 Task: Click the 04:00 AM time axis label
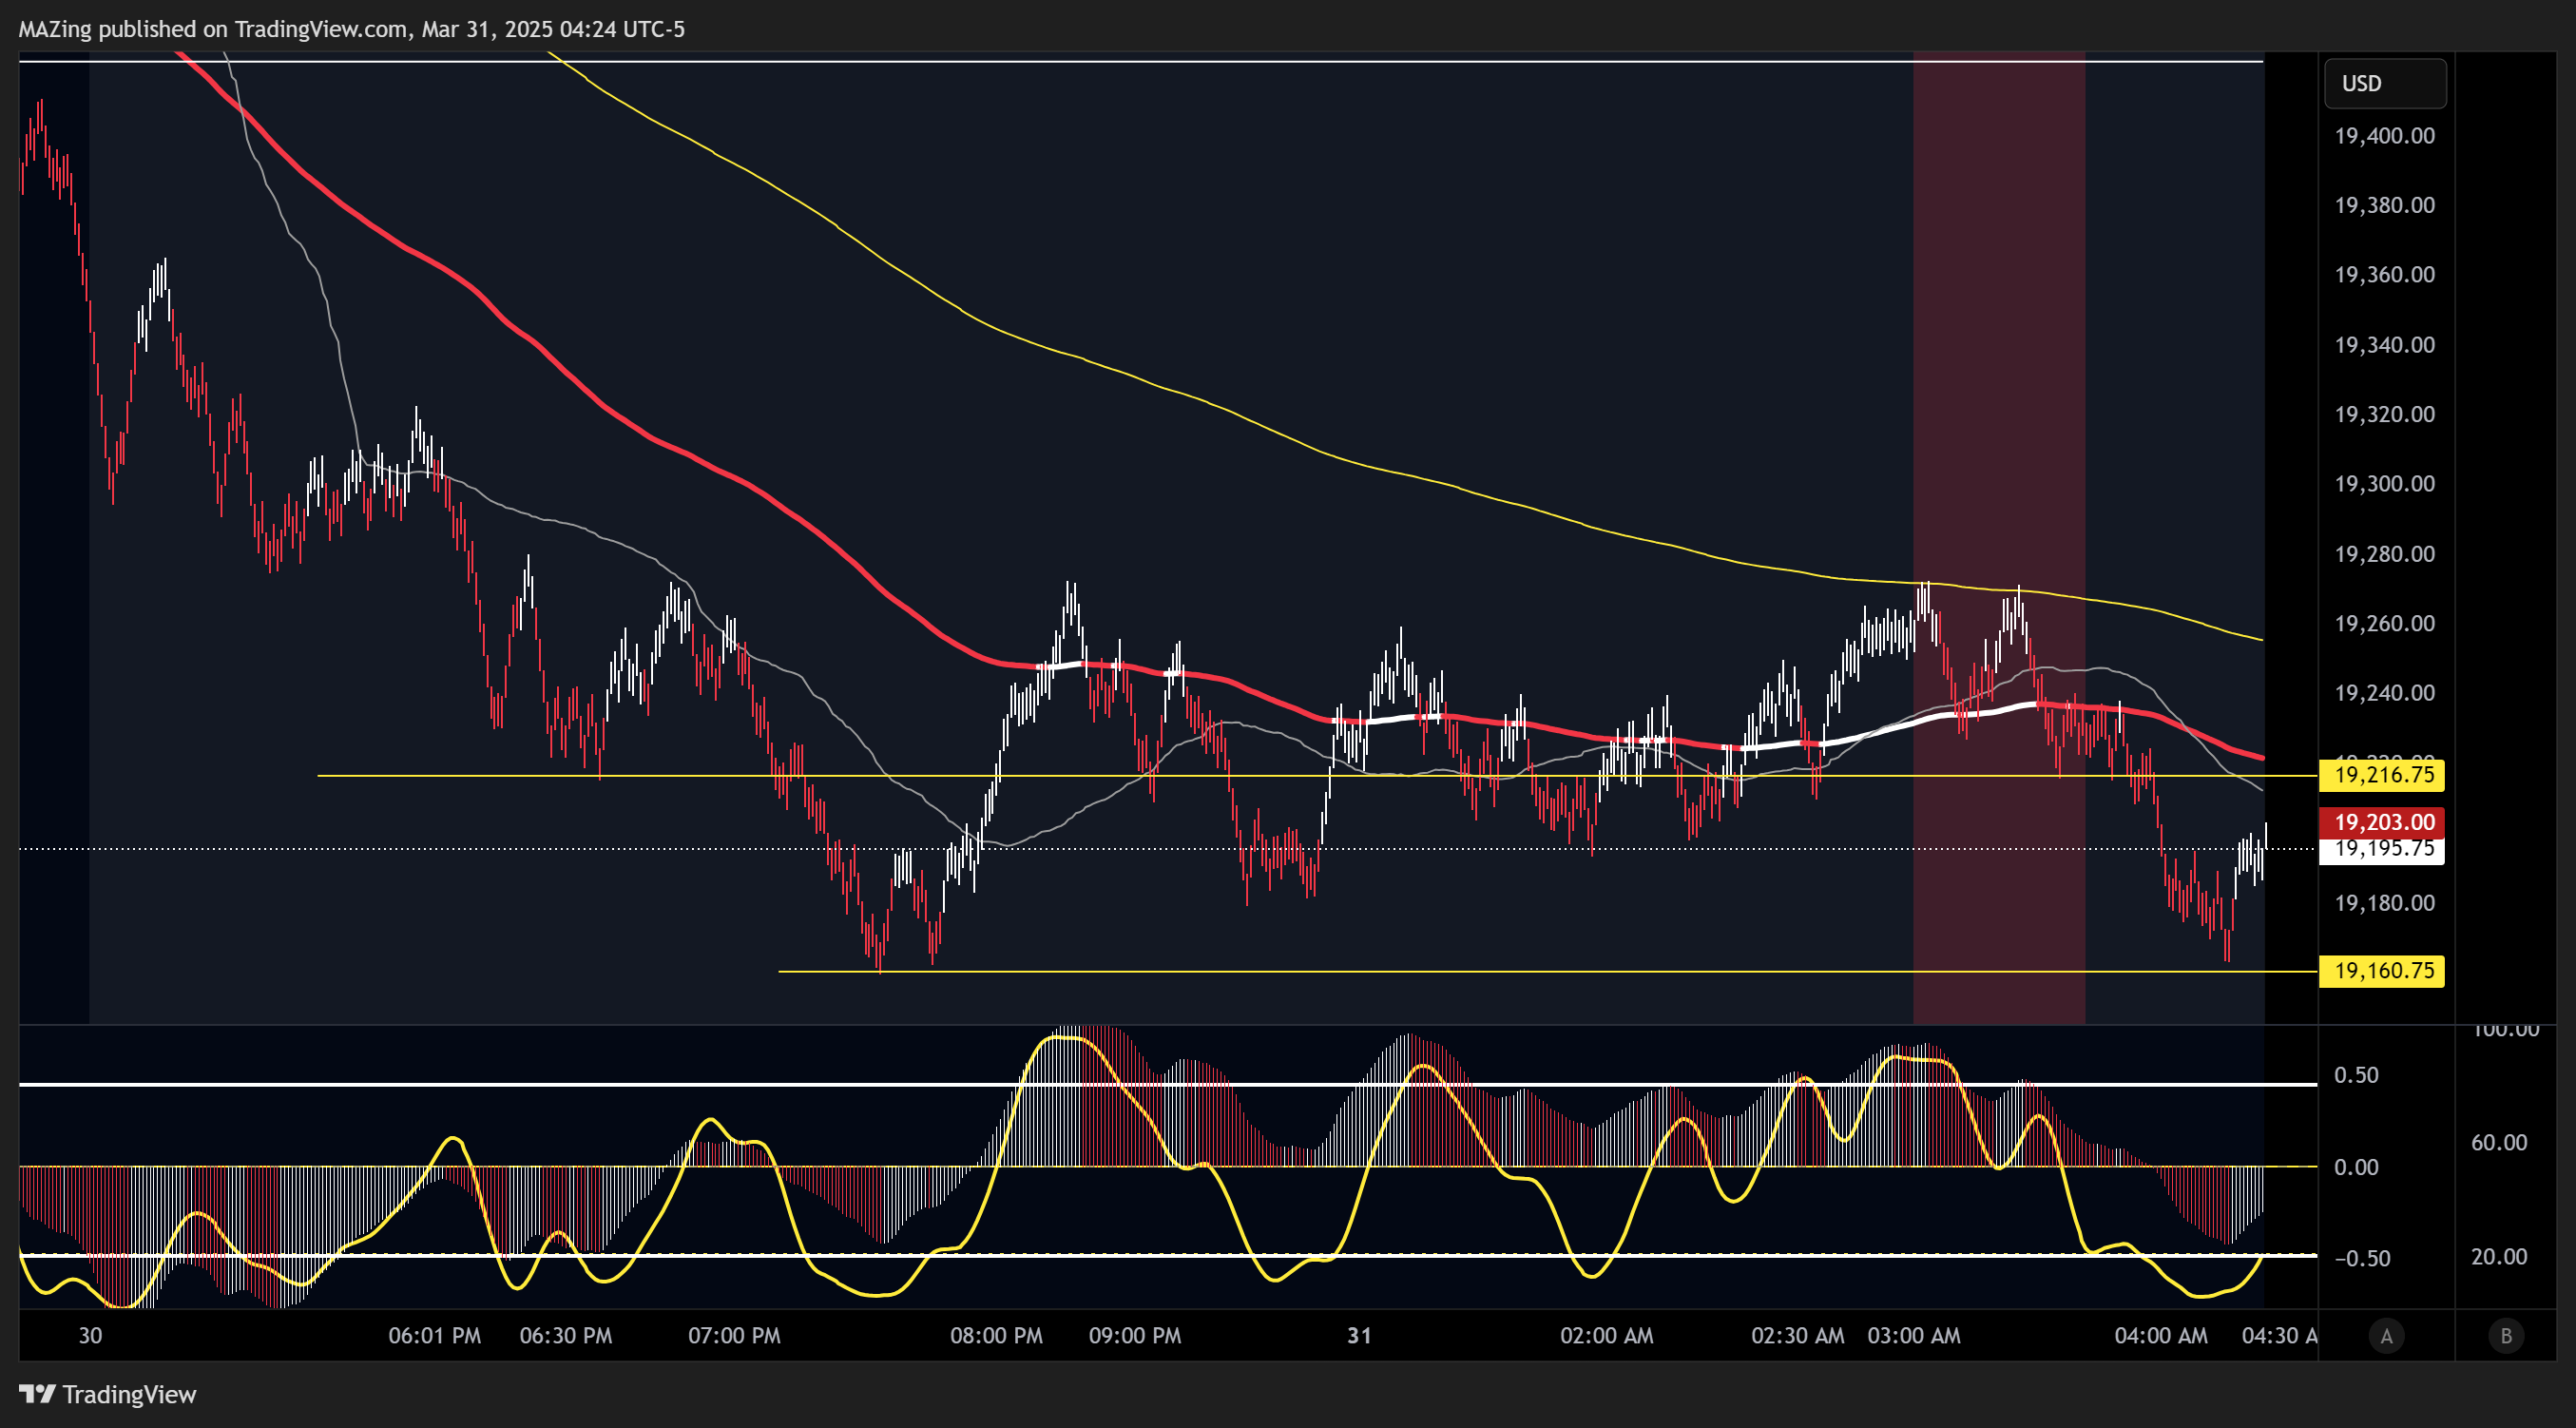pyautogui.click(x=2161, y=1336)
